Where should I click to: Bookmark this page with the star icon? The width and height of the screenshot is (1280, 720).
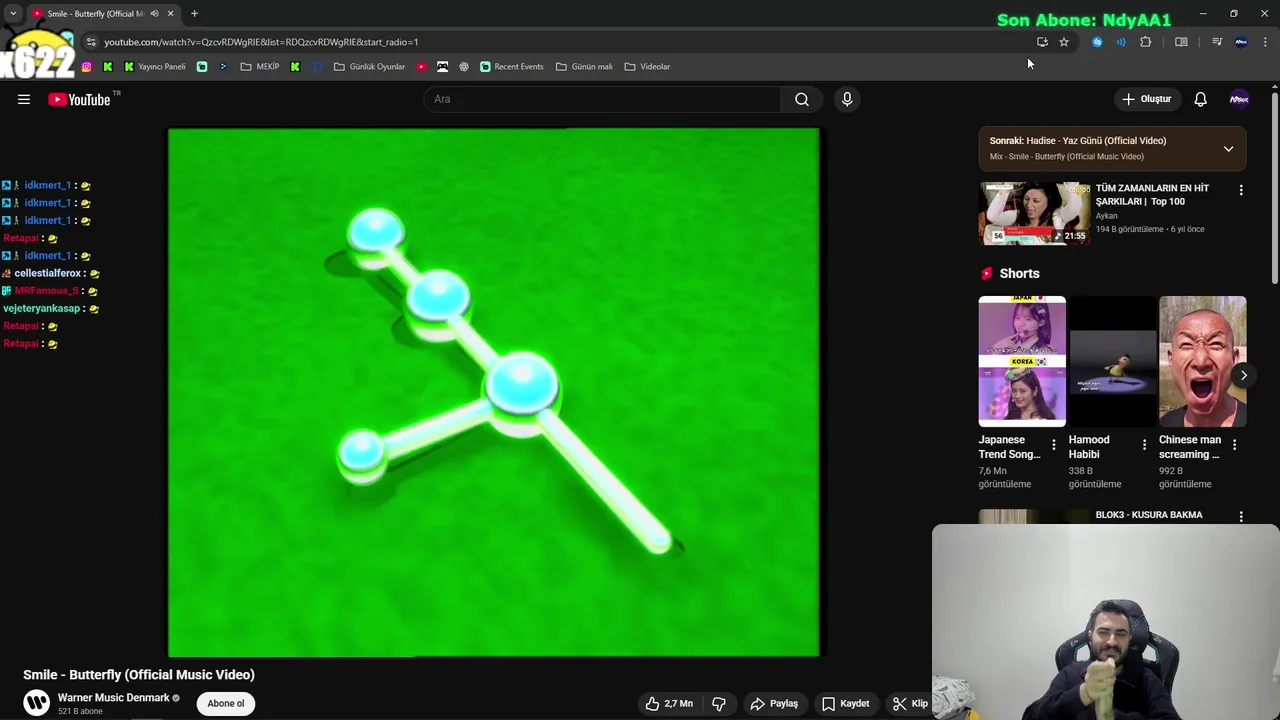point(1064,42)
